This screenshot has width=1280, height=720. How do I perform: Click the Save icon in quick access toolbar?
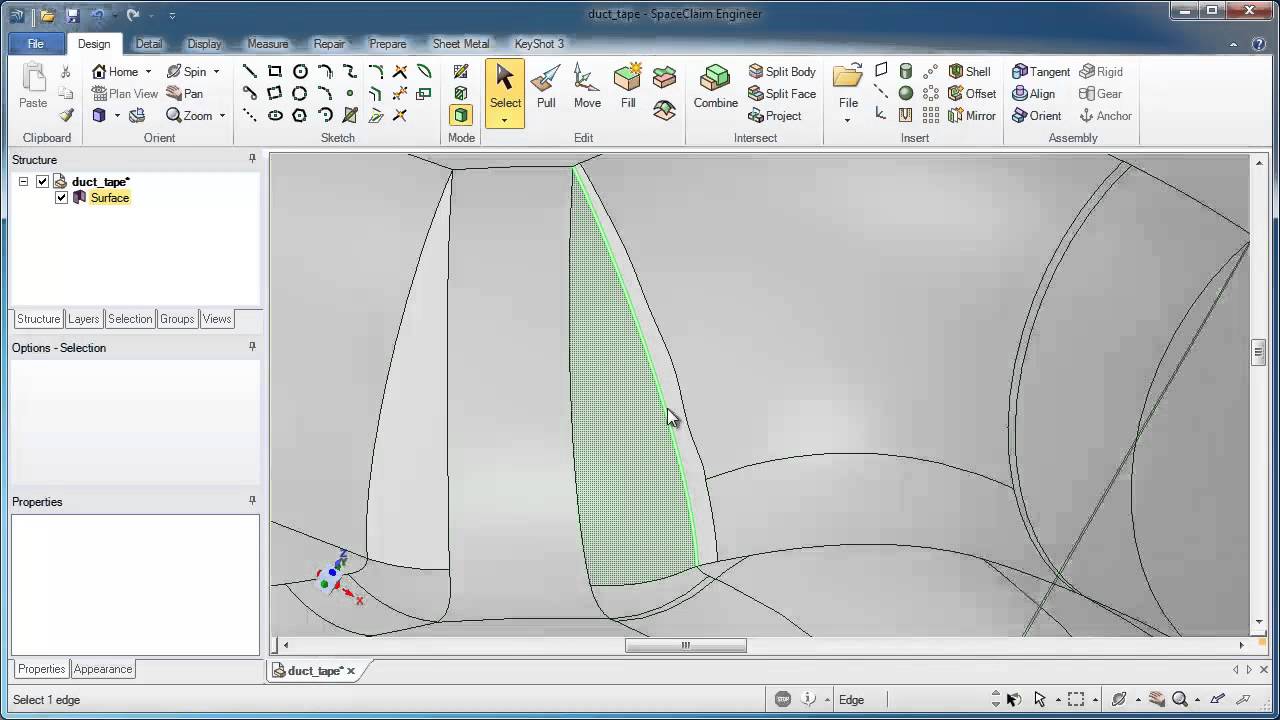72,15
